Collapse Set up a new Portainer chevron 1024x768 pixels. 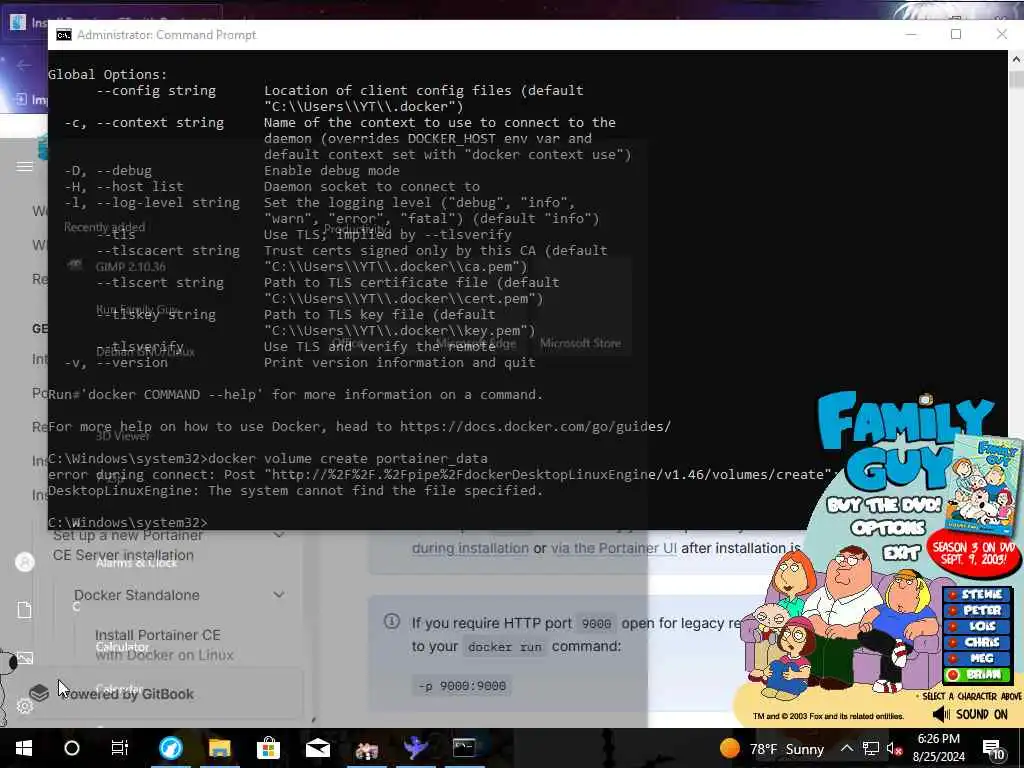(x=279, y=535)
